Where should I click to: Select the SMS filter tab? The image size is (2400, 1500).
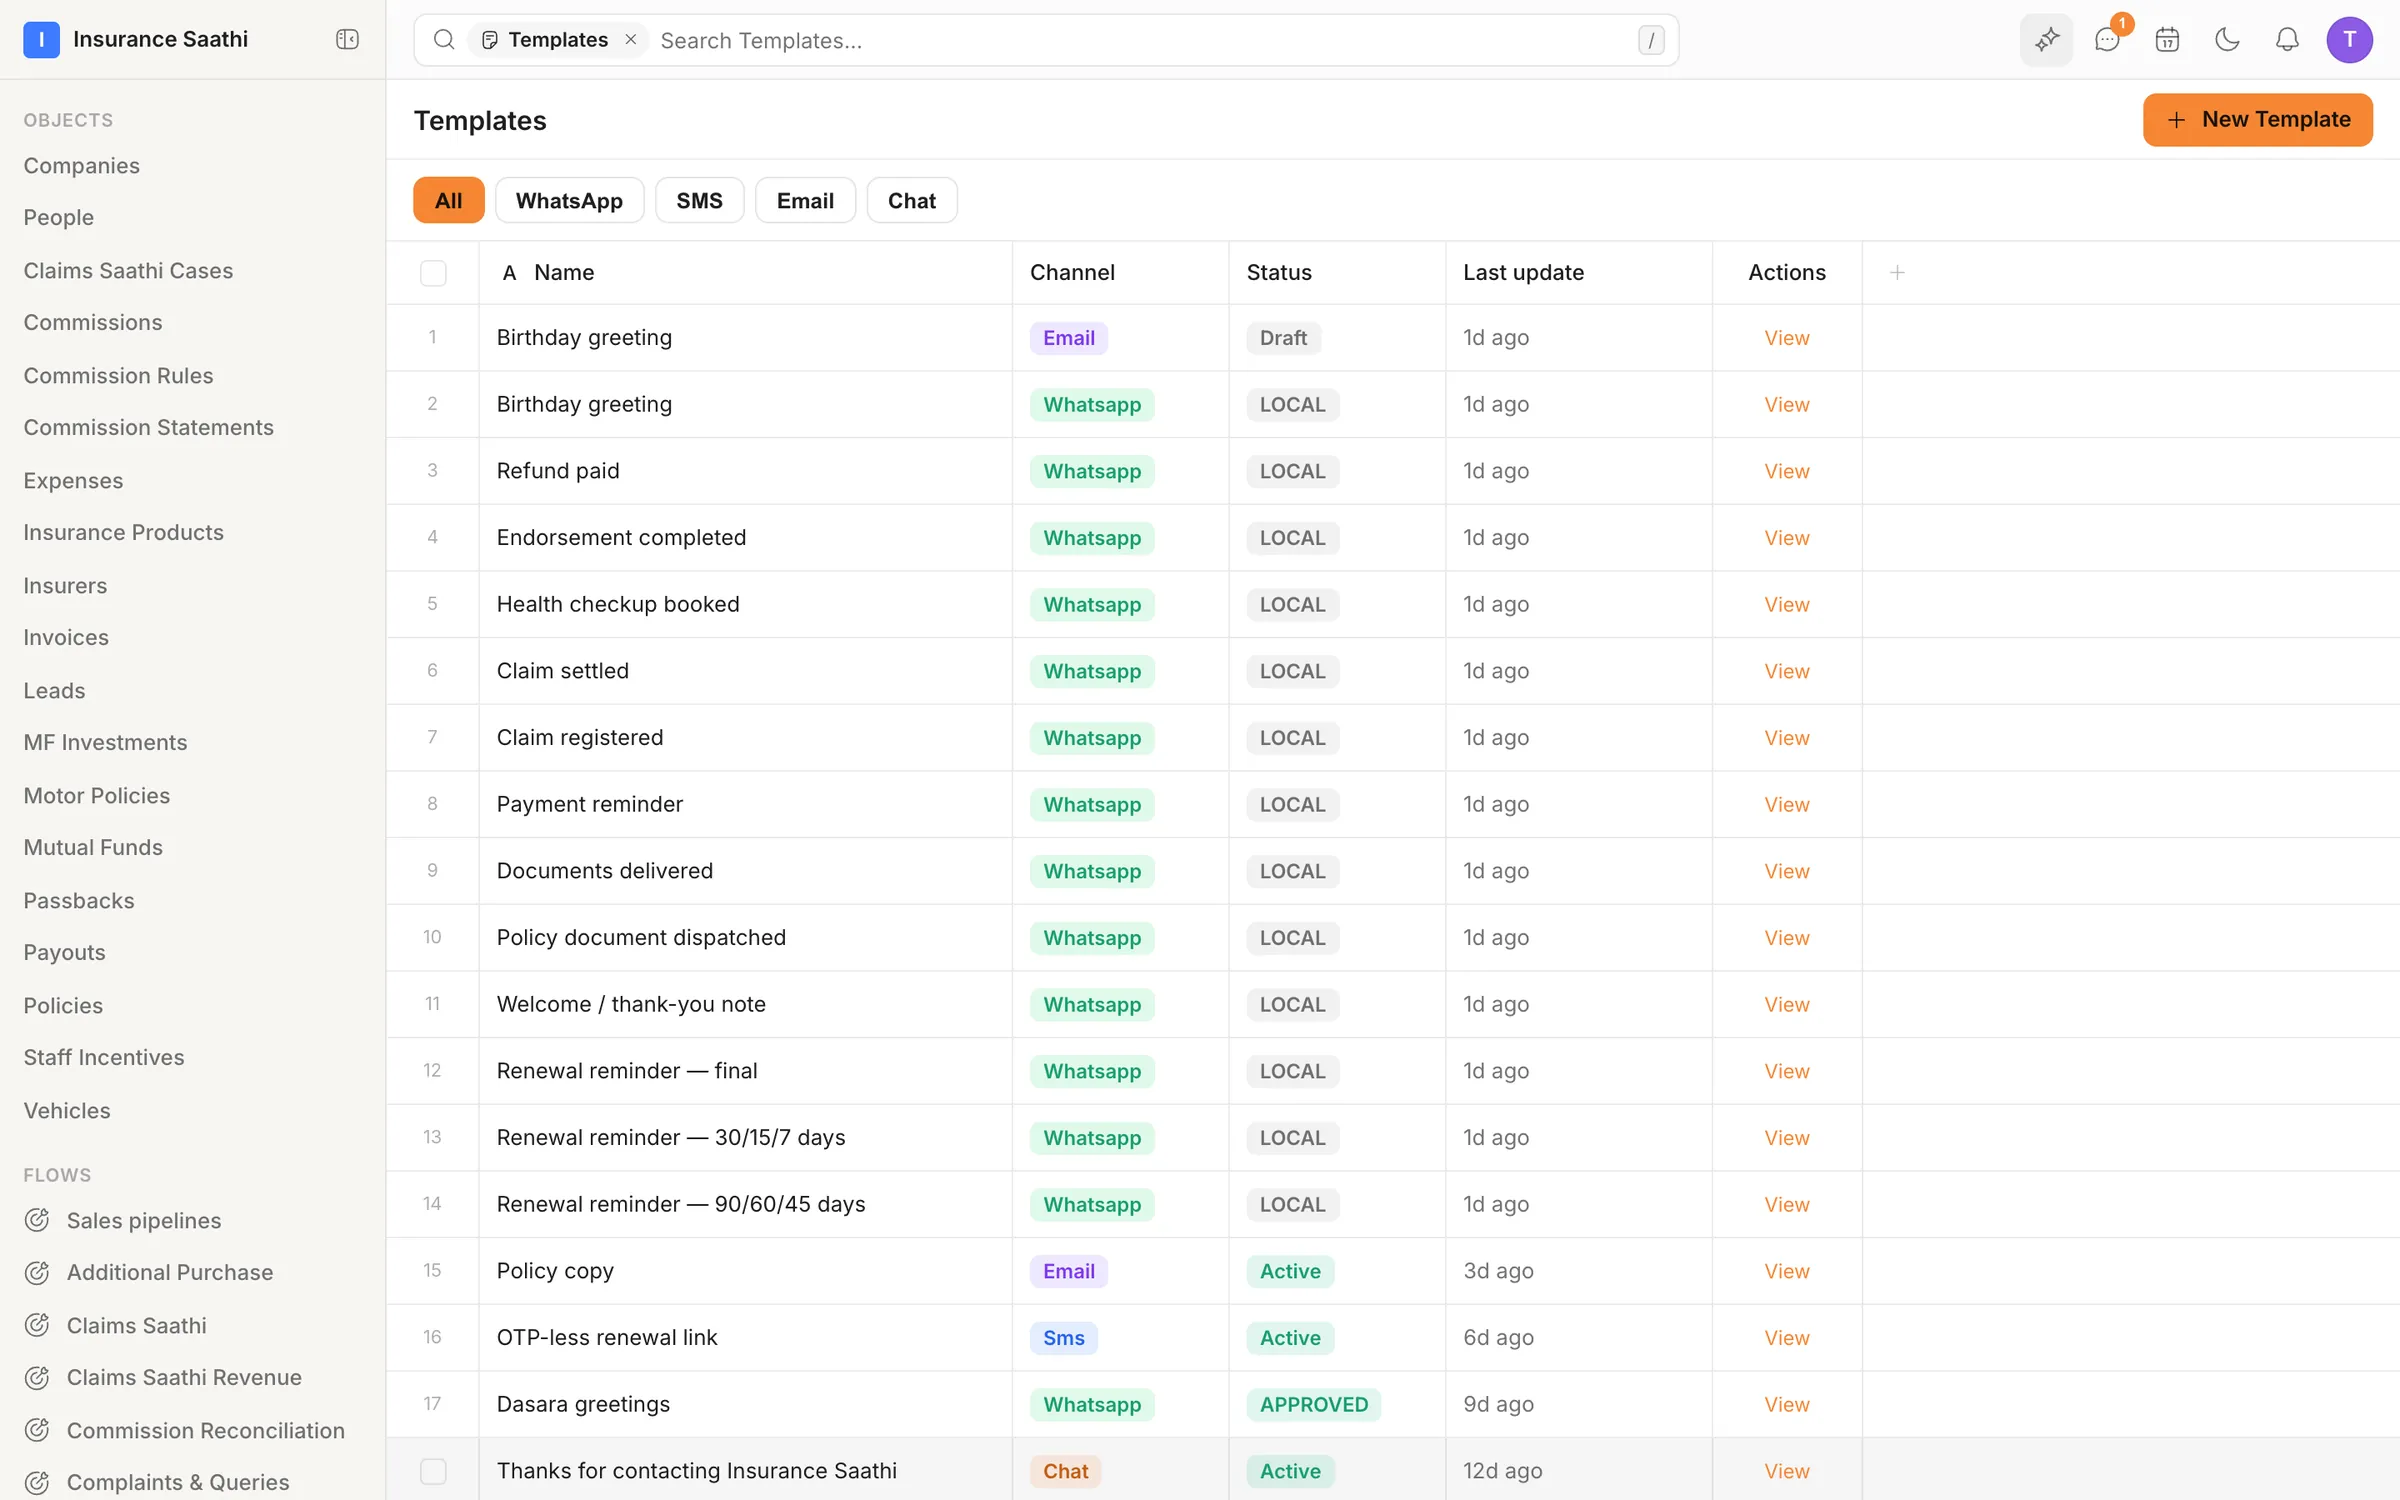699,200
